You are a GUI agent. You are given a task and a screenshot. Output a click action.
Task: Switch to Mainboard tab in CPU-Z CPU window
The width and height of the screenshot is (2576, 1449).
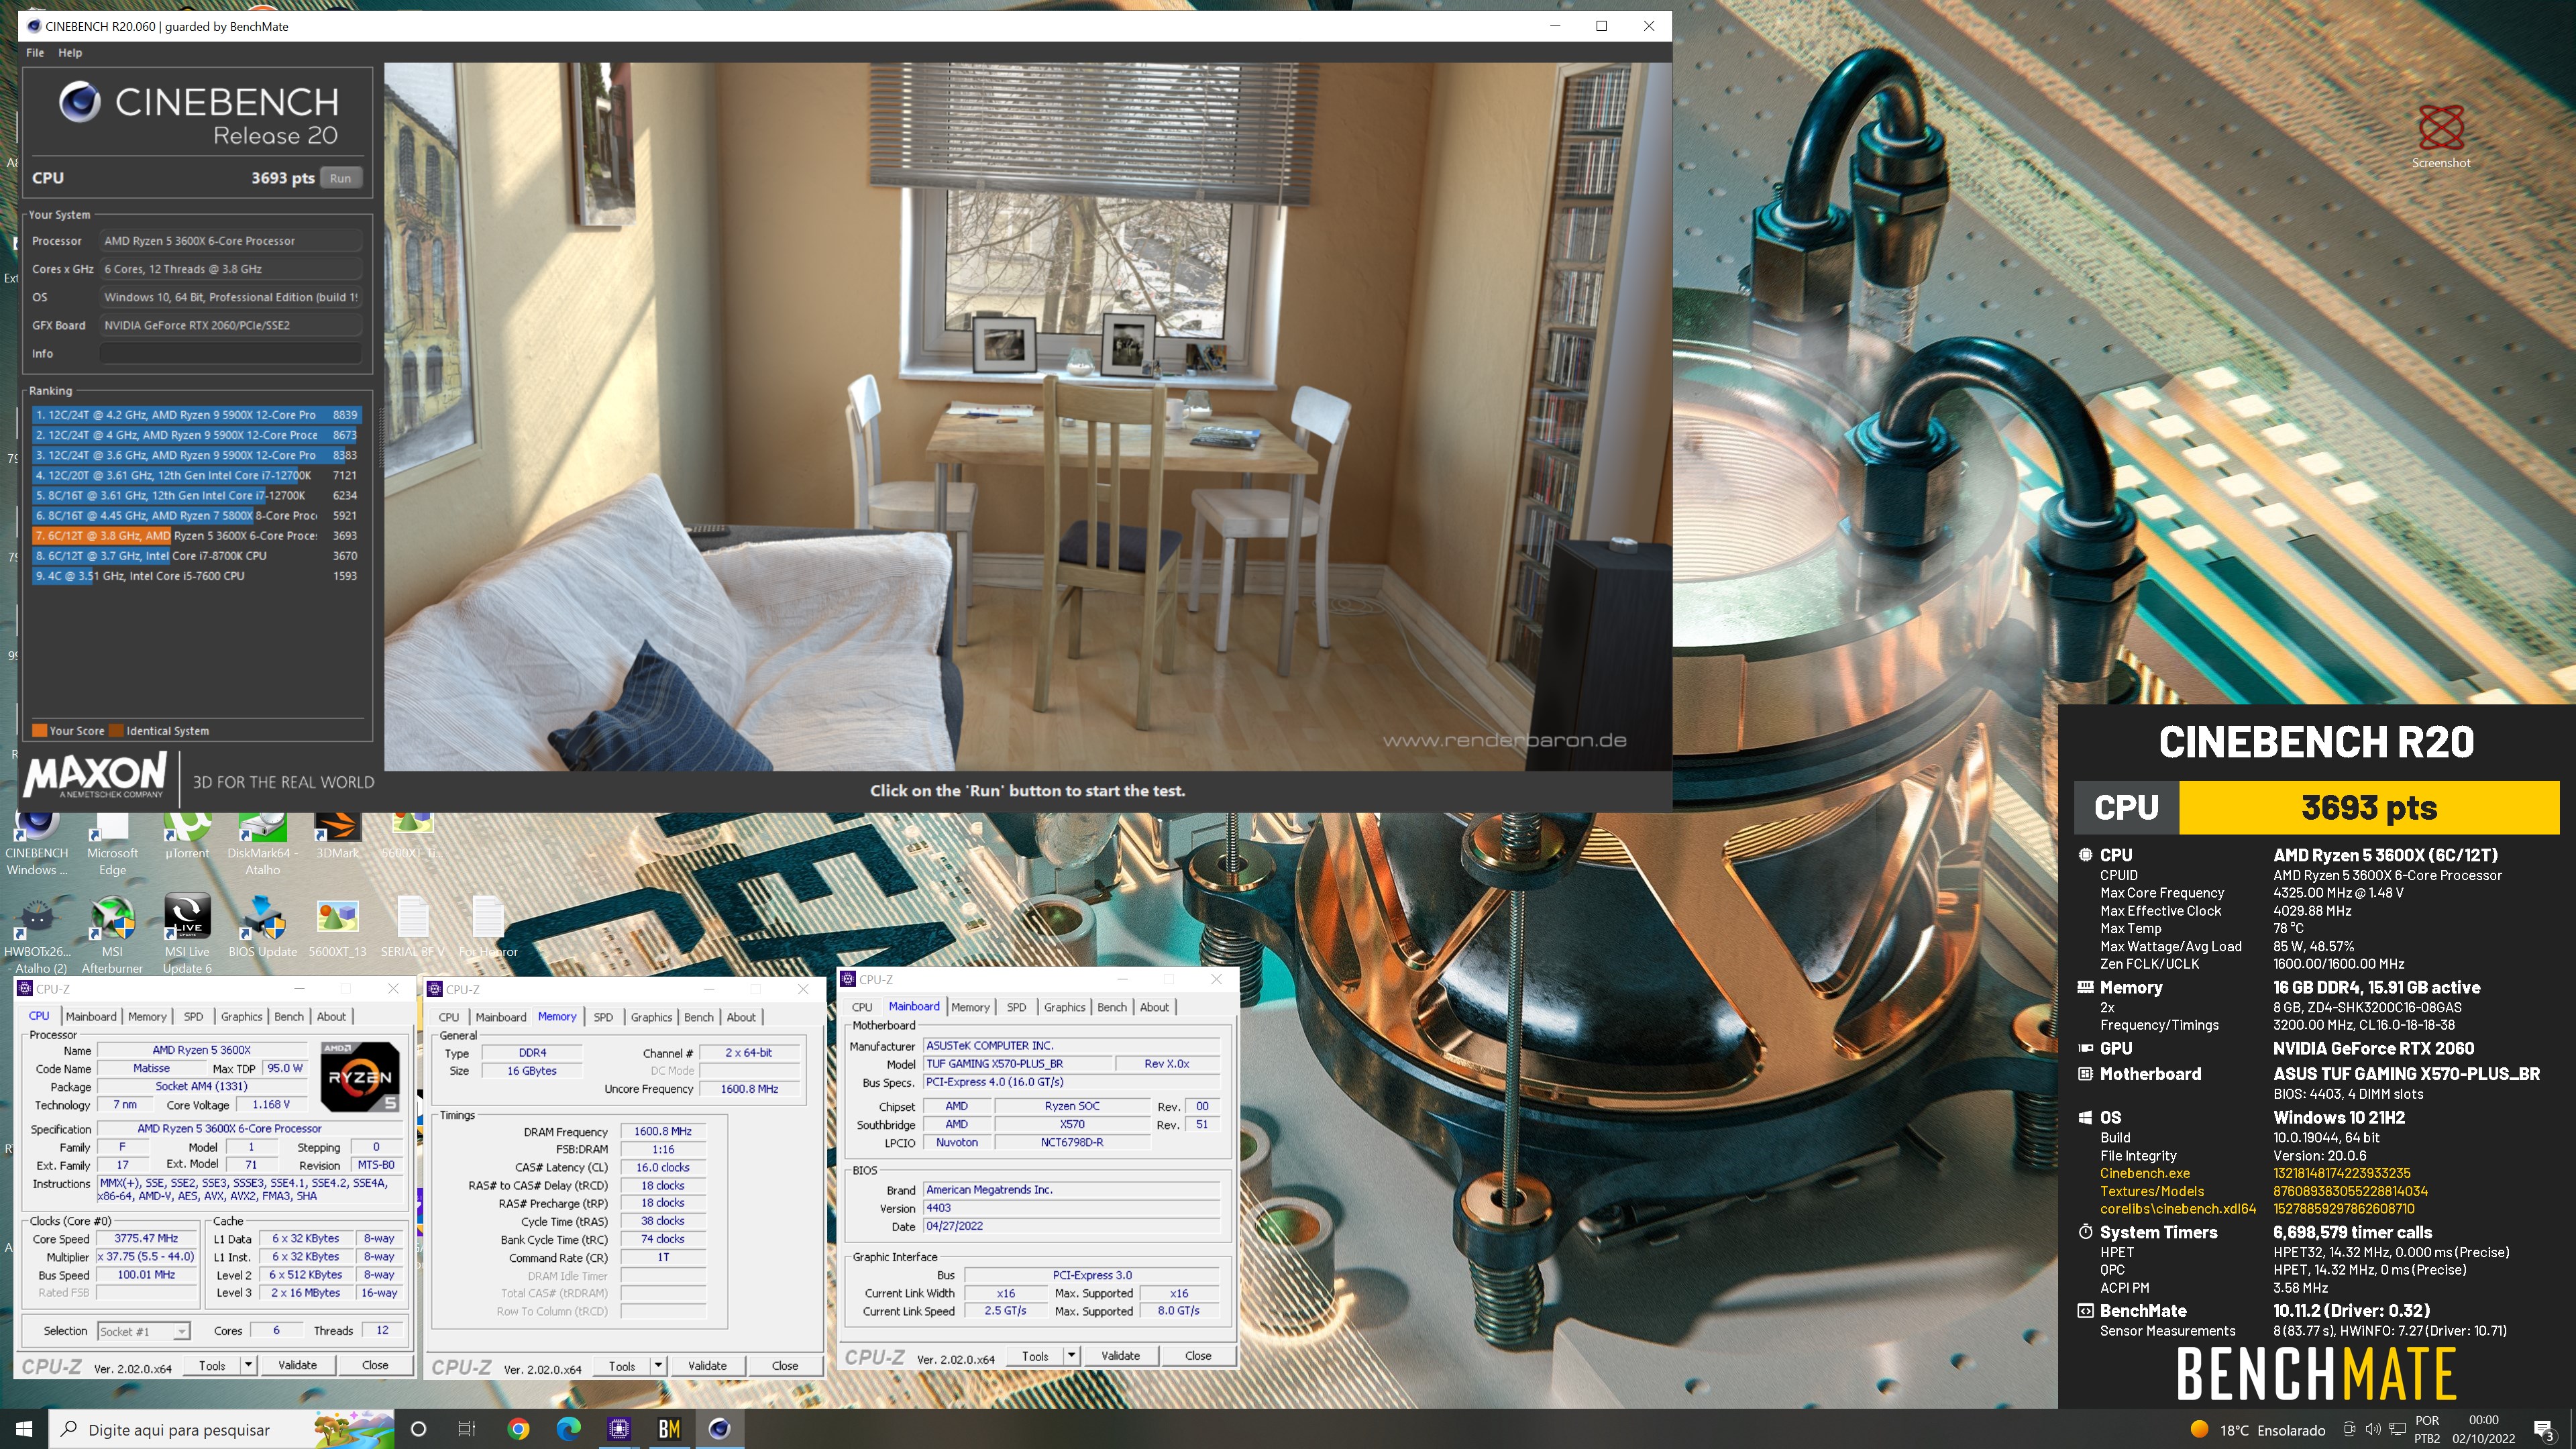[91, 1016]
